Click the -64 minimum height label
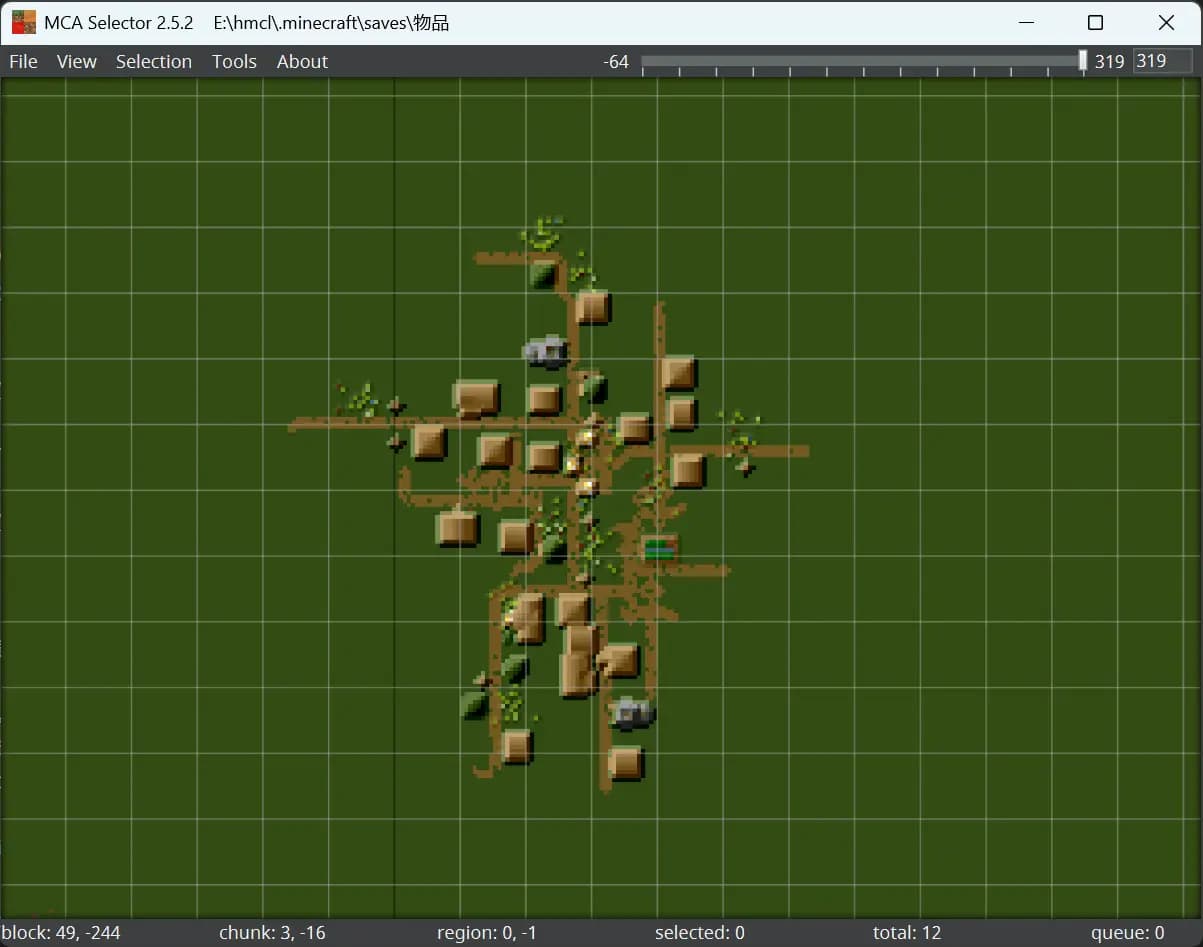The width and height of the screenshot is (1203, 947). coord(616,62)
